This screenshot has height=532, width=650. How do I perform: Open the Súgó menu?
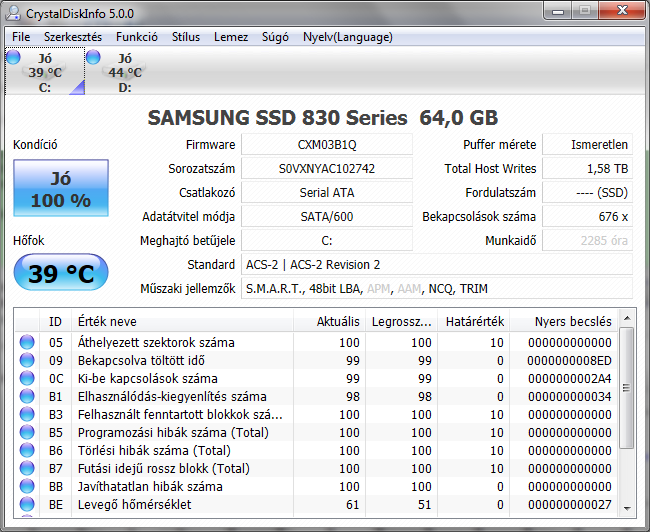tap(275, 37)
